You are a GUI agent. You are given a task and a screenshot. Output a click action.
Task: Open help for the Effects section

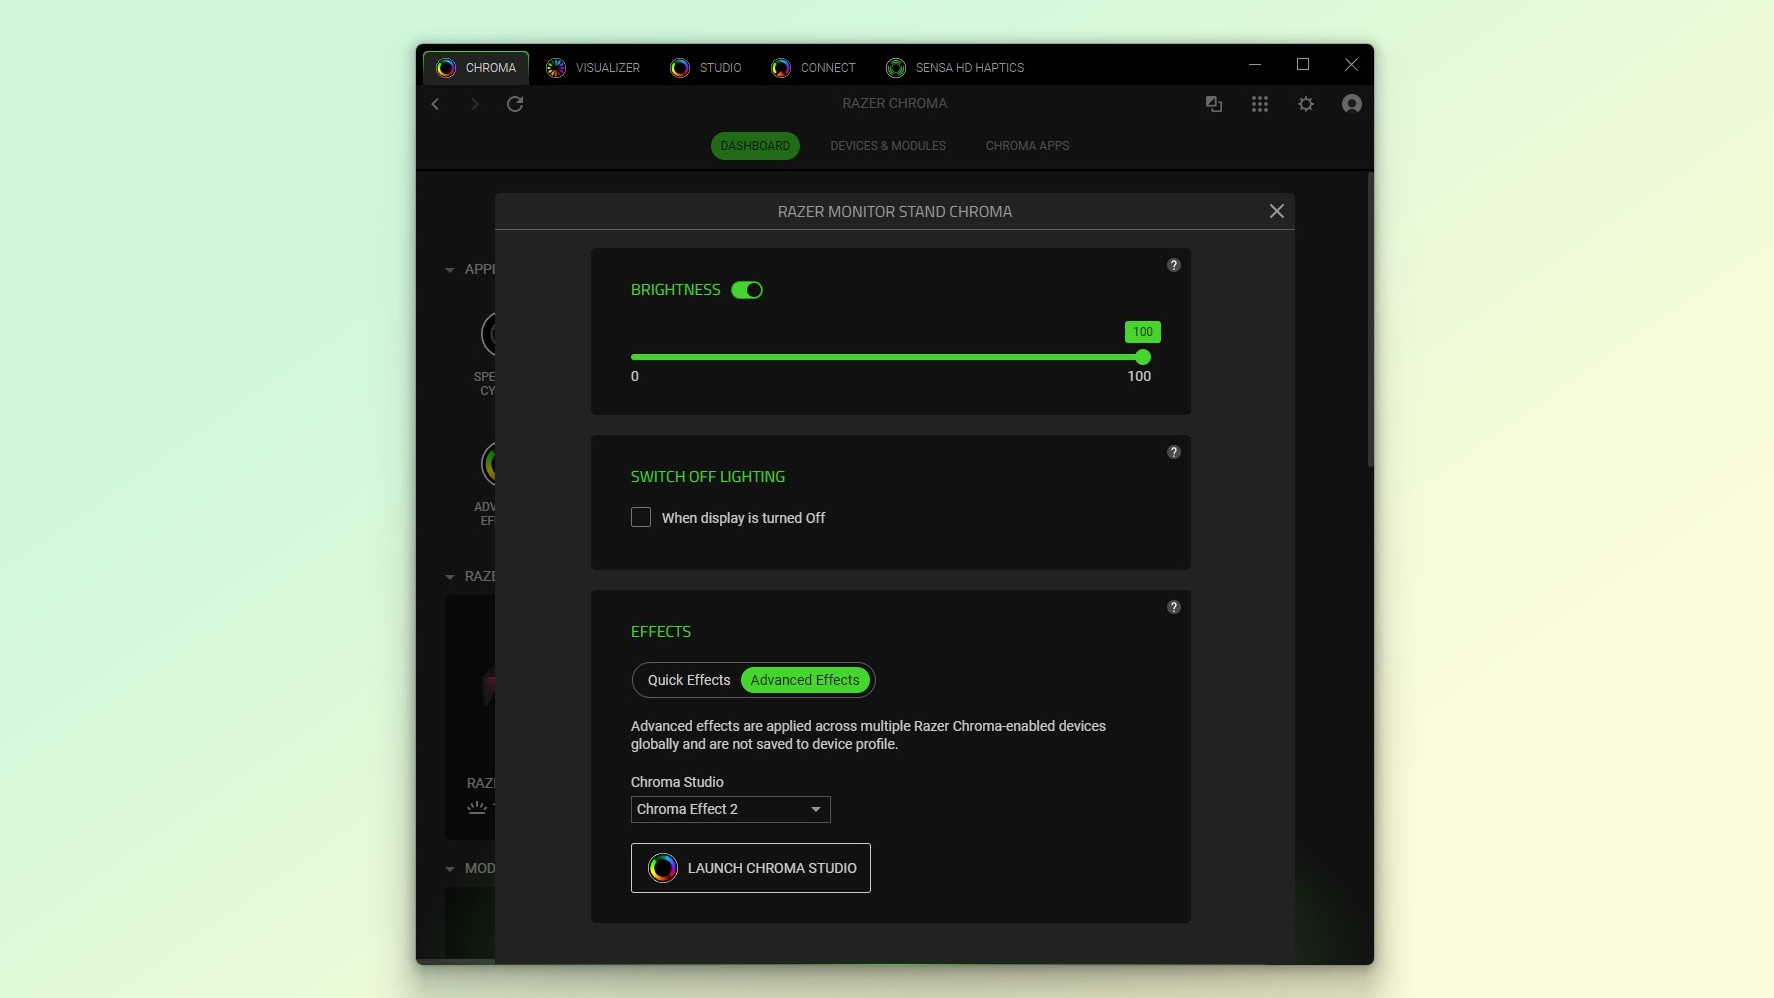tap(1174, 607)
